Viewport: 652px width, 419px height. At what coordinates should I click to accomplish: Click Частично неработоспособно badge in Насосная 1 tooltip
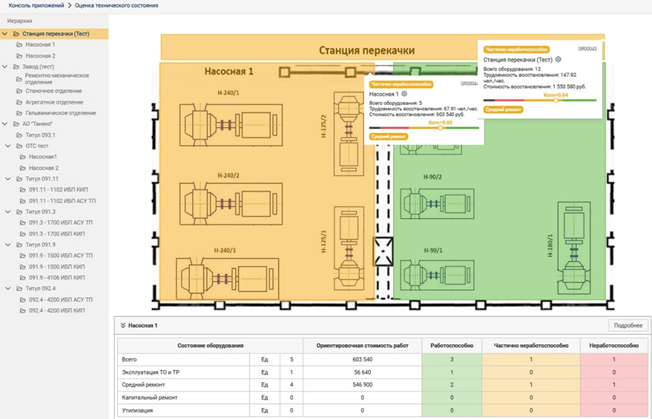(x=401, y=84)
